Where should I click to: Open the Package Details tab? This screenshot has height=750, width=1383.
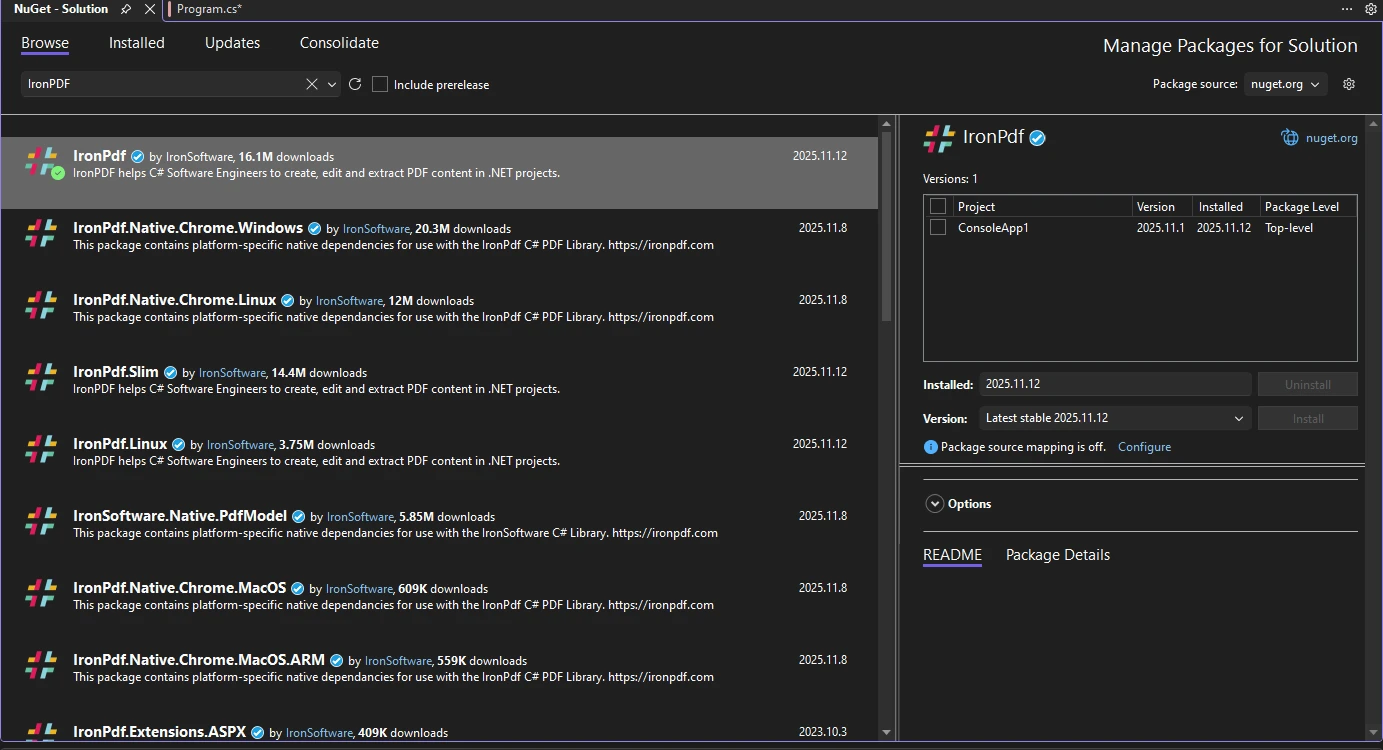1057,555
